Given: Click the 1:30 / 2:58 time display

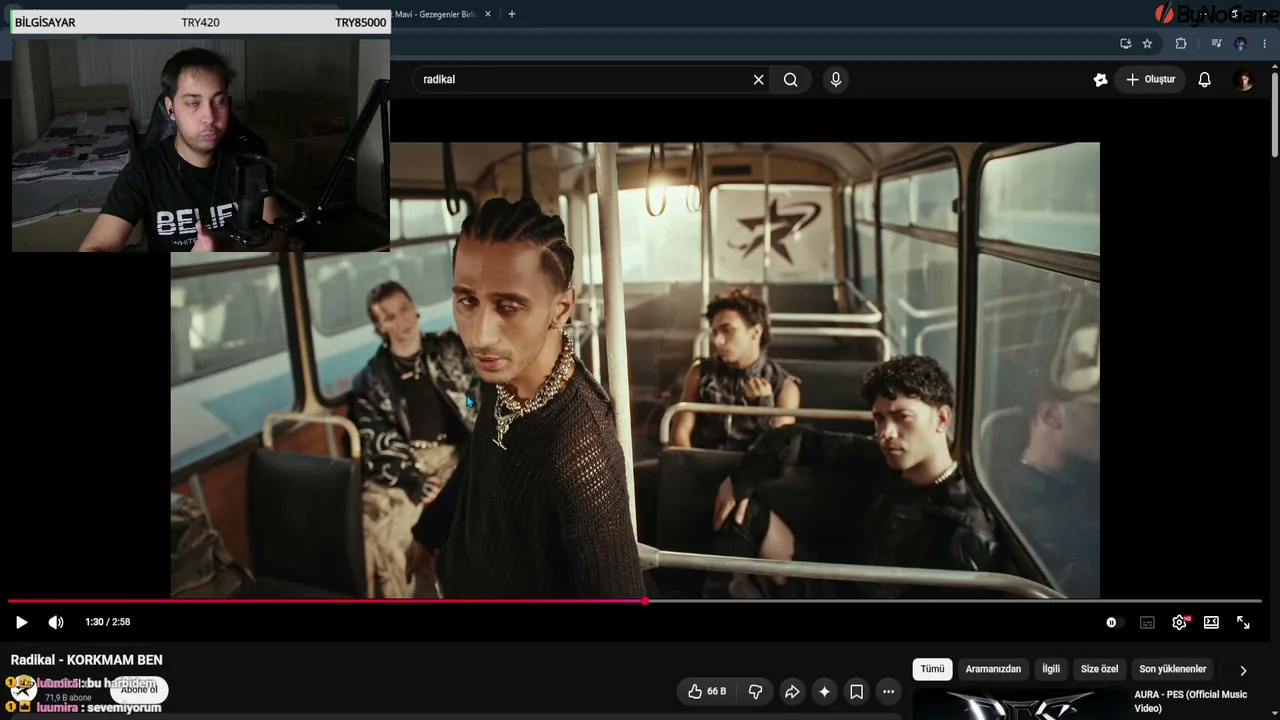Looking at the screenshot, I should click(x=108, y=622).
